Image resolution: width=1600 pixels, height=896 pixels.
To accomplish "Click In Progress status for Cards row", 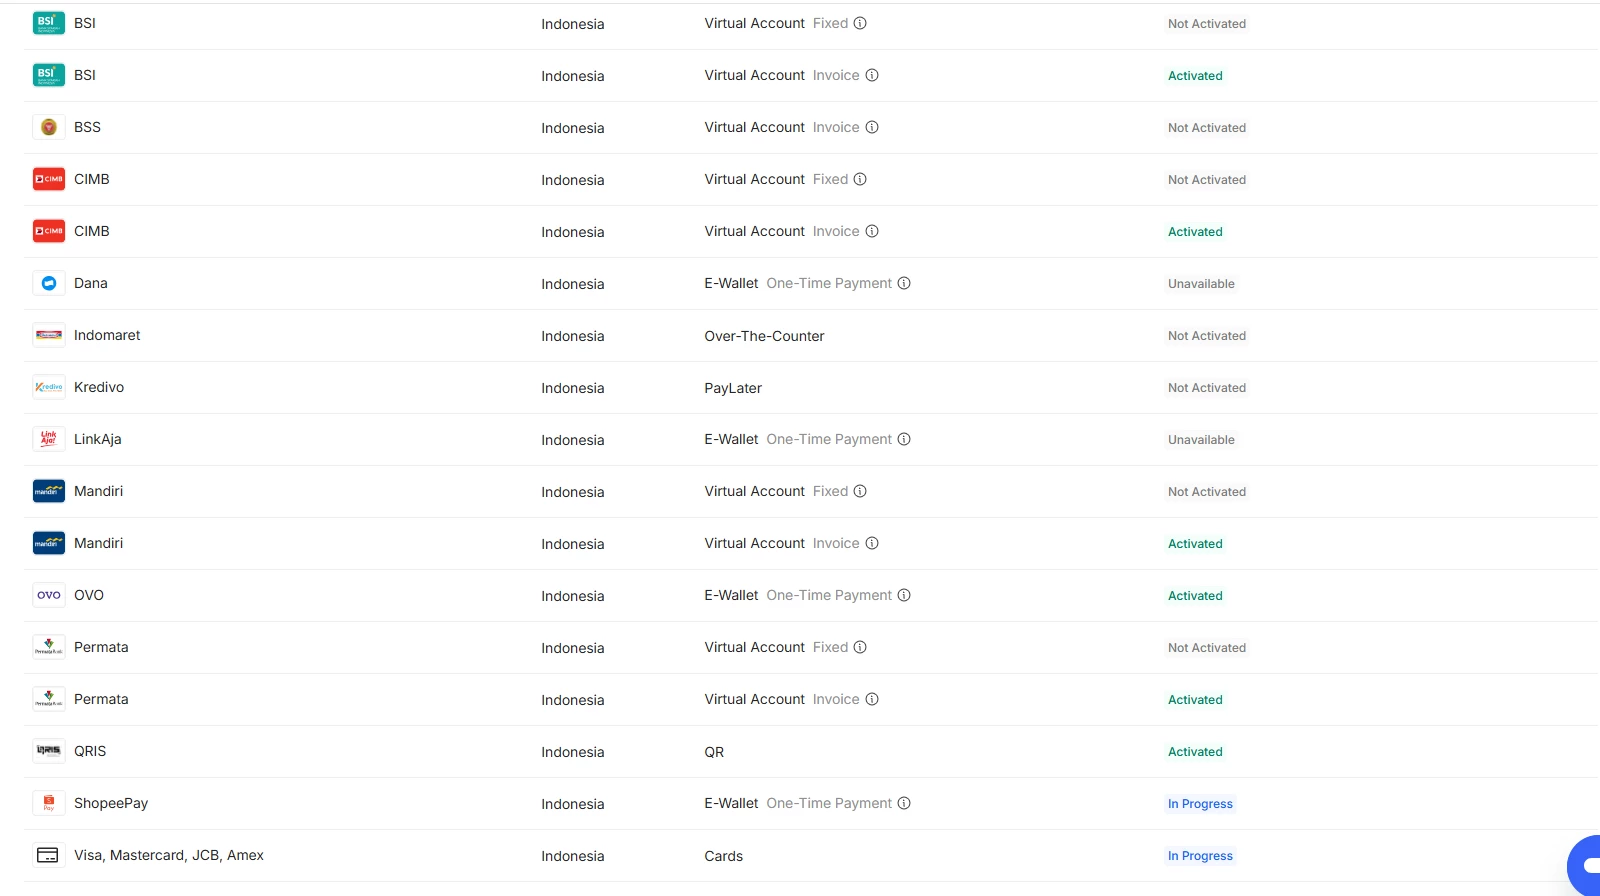I will coord(1200,856).
